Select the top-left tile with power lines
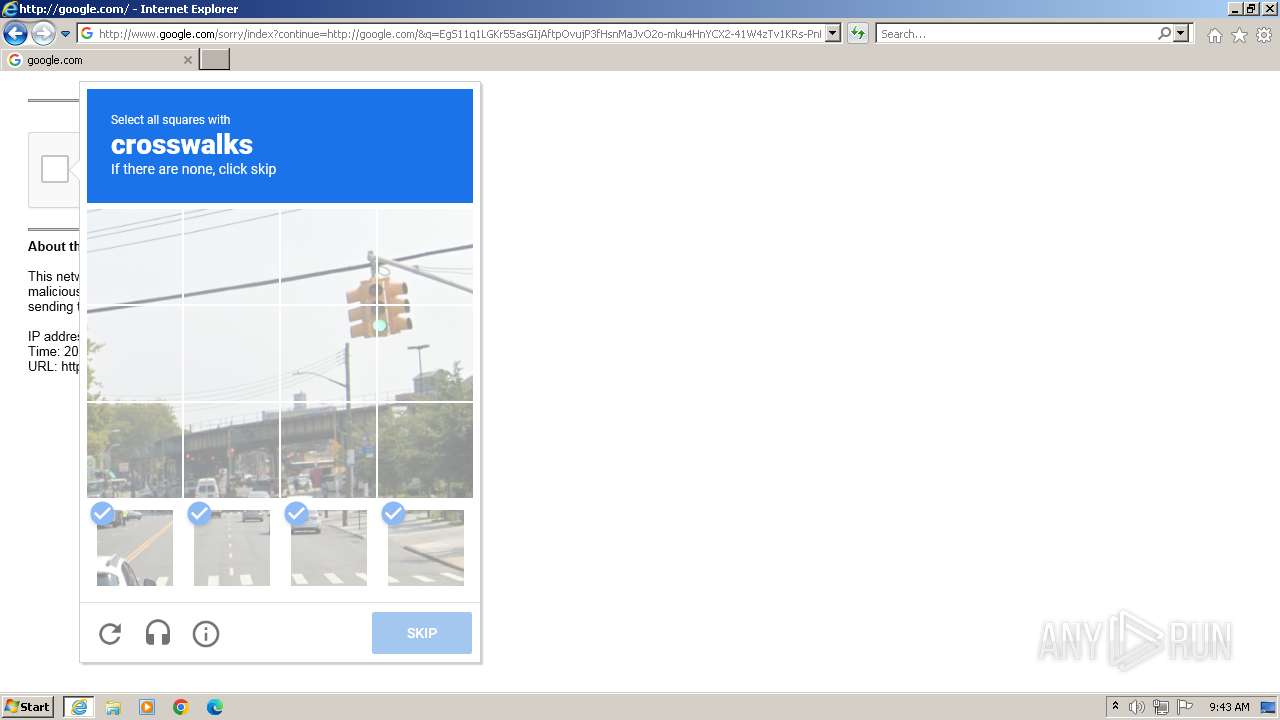The image size is (1280, 720). point(135,256)
